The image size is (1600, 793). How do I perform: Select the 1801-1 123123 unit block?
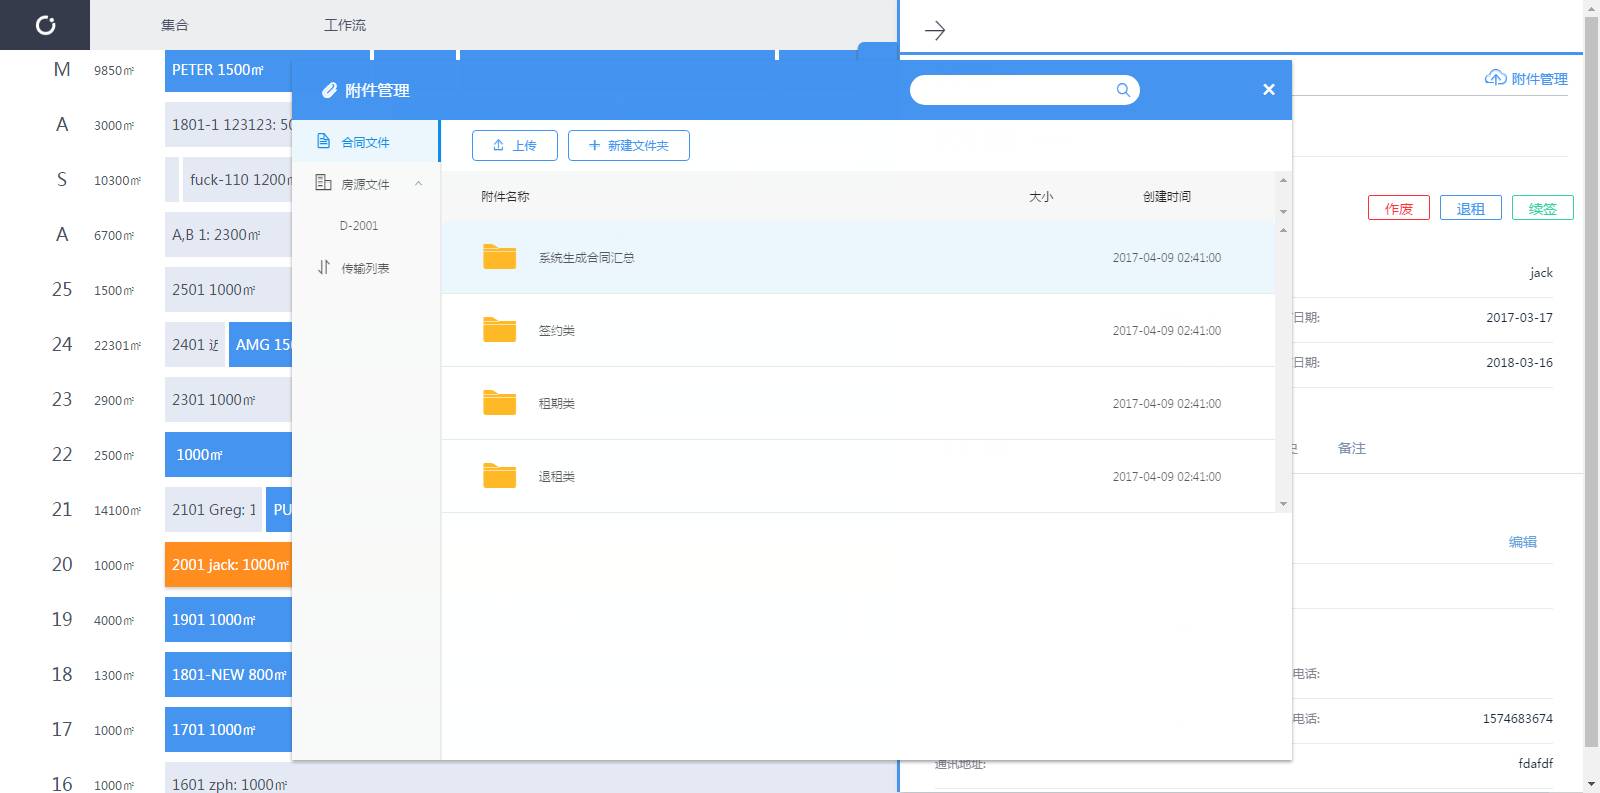coord(228,125)
